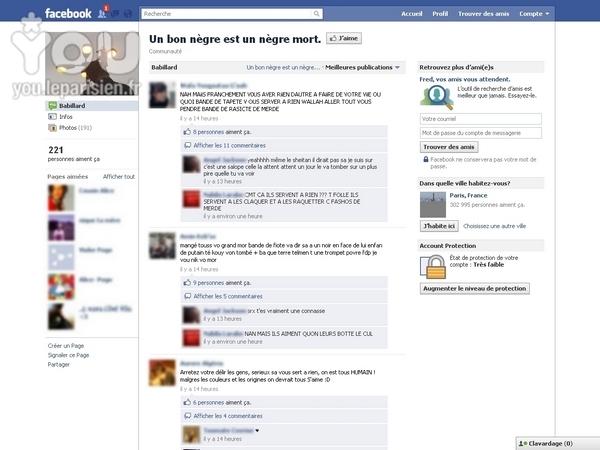Open the Meilleures publications sort dropdown
The width and height of the screenshot is (600, 450).
(x=361, y=67)
